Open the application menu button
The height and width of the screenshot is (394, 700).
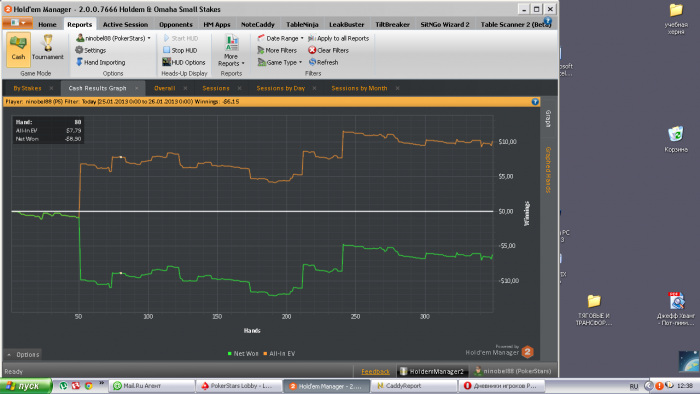pyautogui.click(x=17, y=23)
